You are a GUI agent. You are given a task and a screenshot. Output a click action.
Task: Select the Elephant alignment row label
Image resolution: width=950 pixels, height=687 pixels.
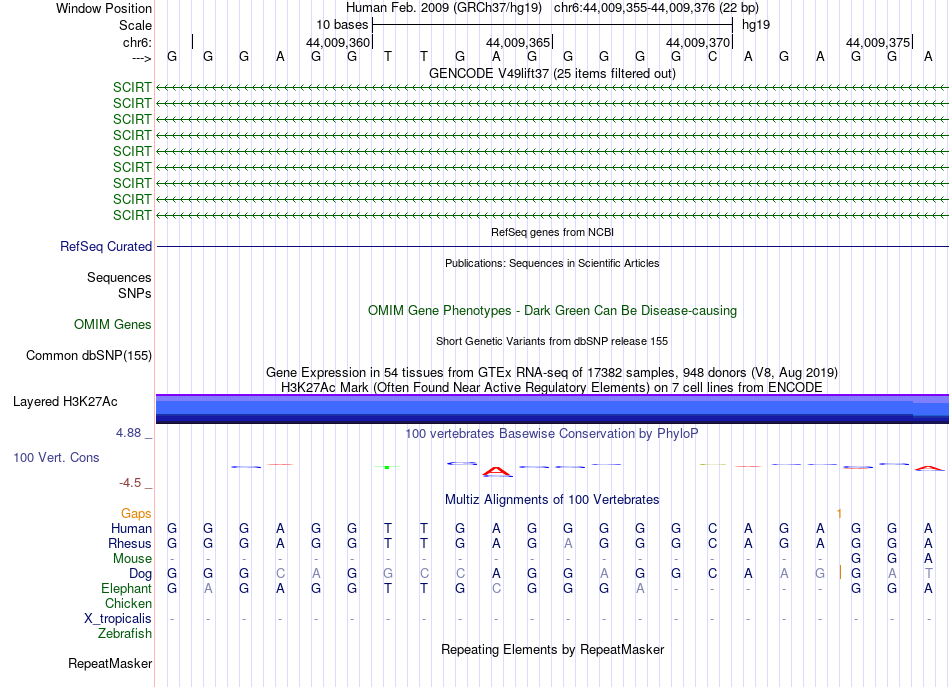126,589
